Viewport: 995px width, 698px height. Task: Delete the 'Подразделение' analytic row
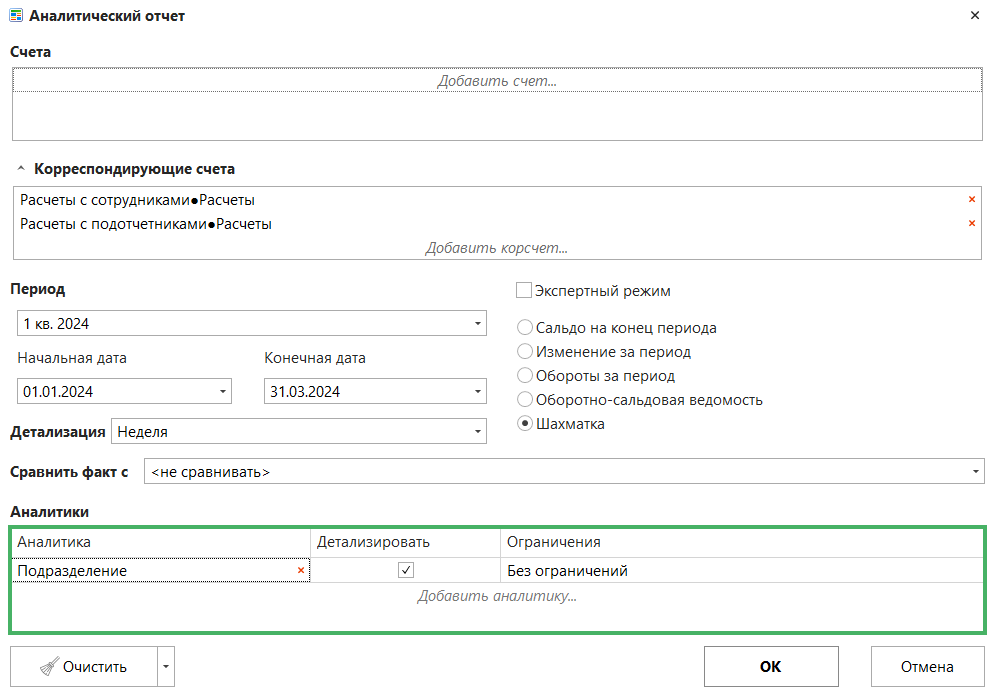click(x=300, y=571)
